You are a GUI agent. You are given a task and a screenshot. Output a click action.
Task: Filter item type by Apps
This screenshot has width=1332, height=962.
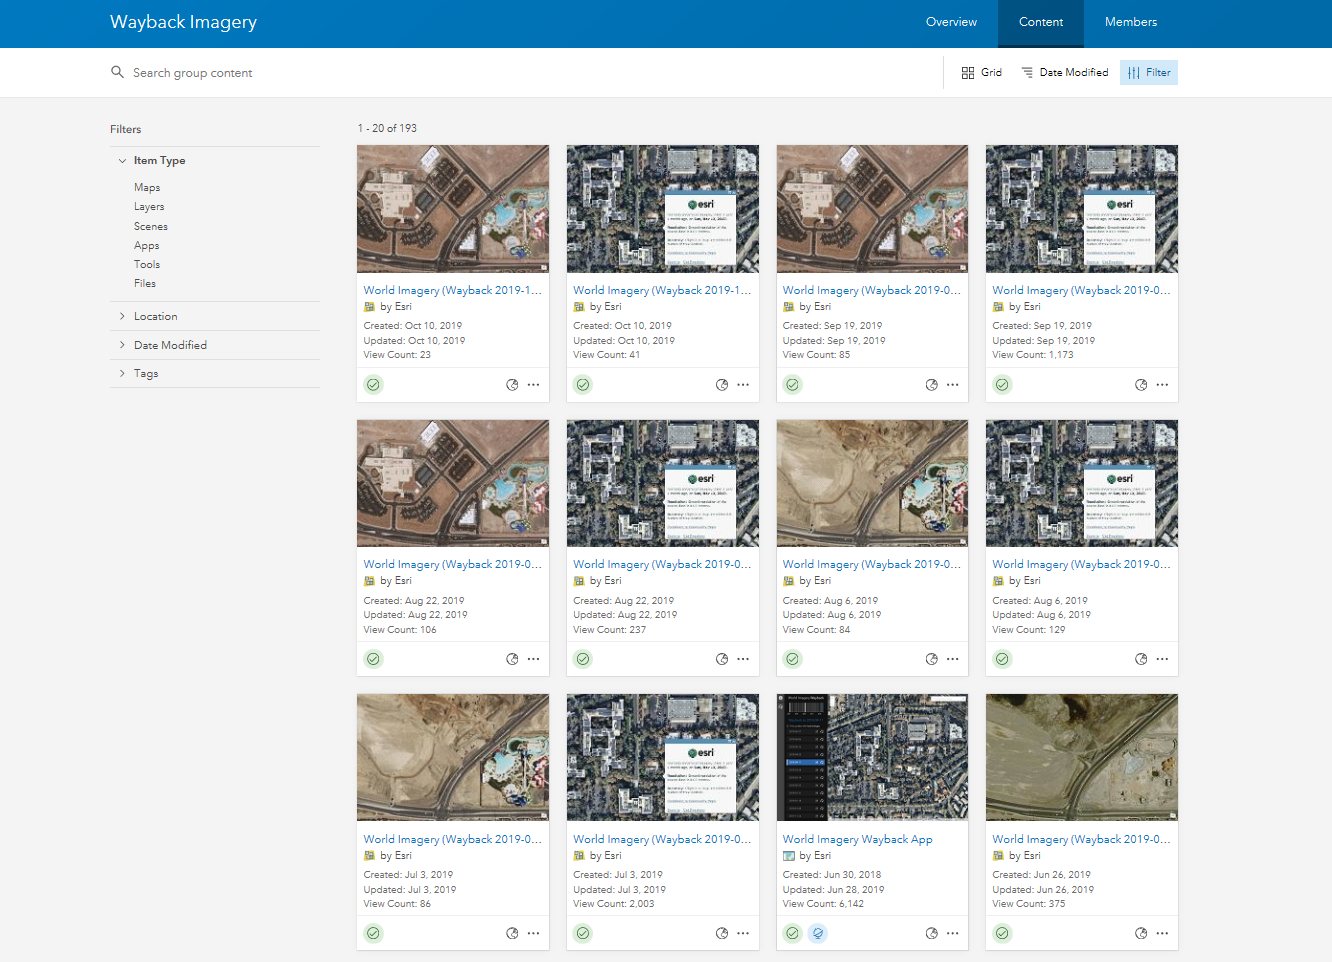[147, 246]
